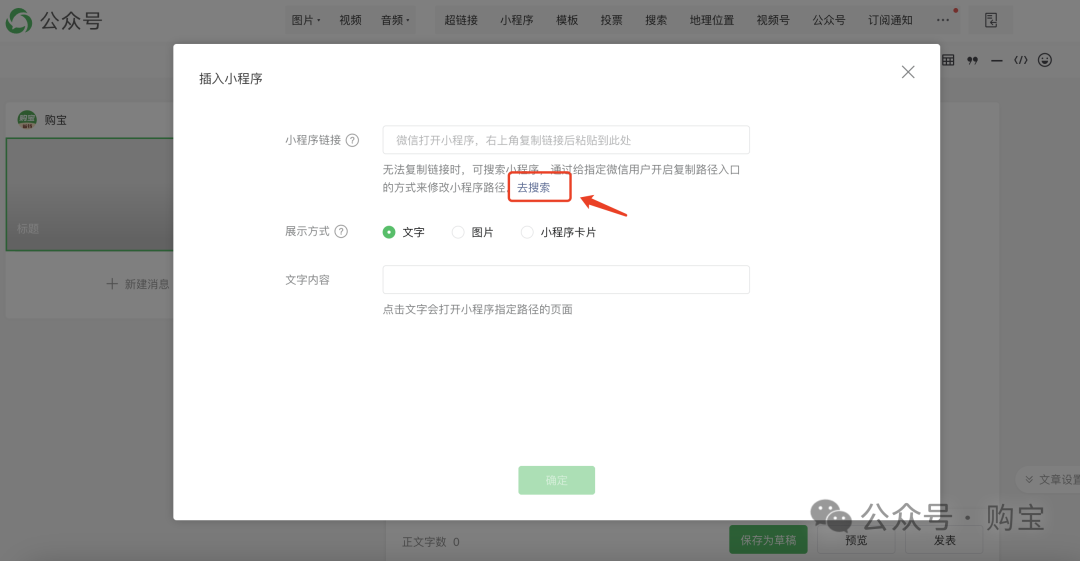Click 模板 in the top toolbar
The image size is (1080, 561).
coord(567,20)
